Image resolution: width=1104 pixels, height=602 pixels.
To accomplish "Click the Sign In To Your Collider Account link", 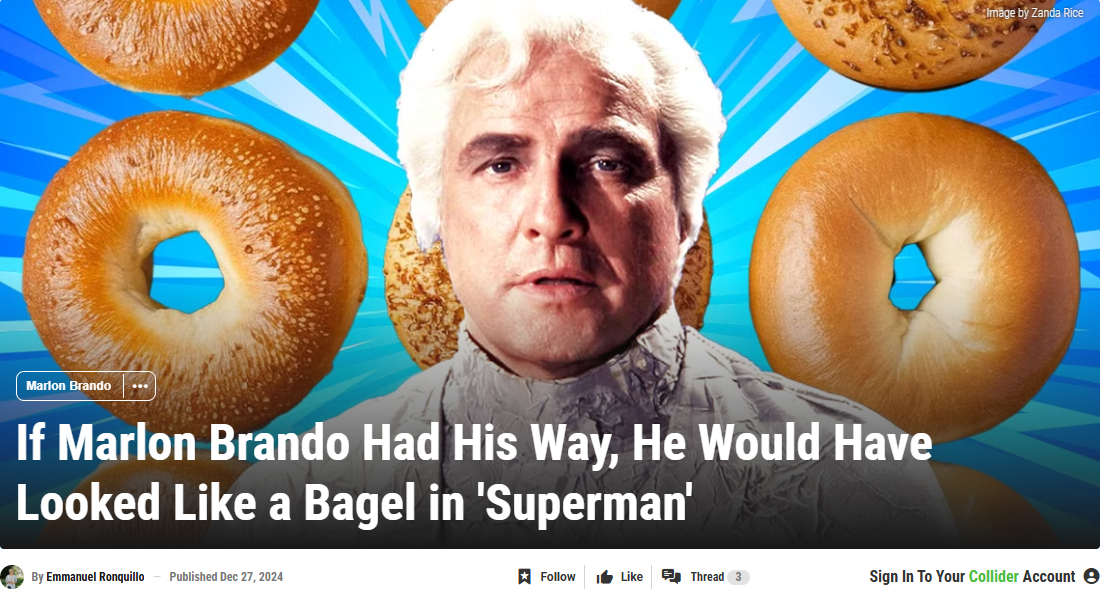I will coord(972,577).
